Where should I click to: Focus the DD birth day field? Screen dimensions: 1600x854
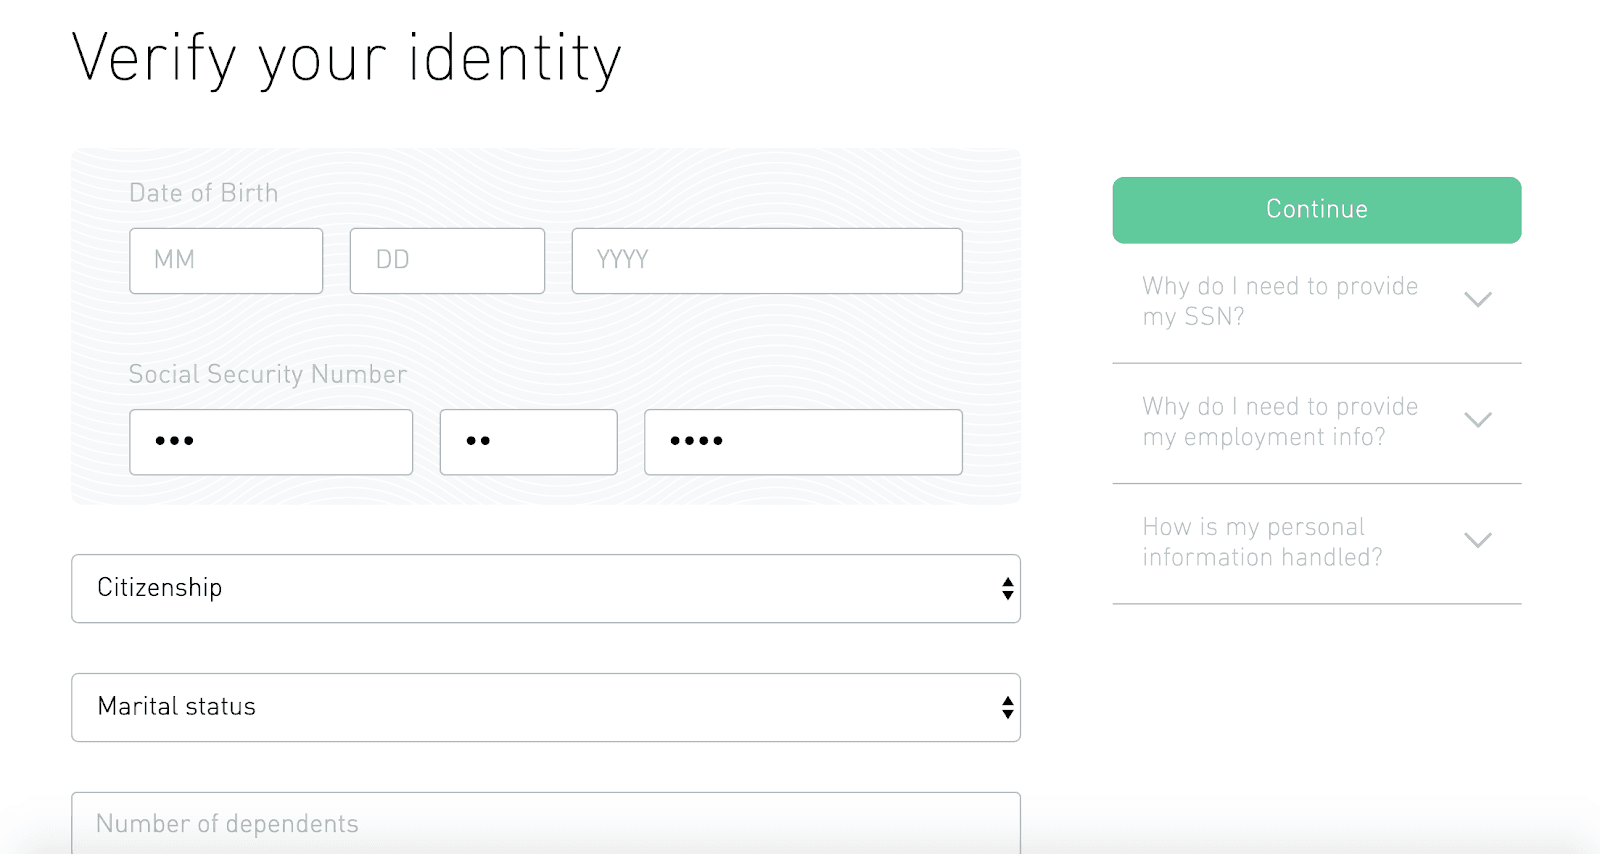(x=447, y=261)
